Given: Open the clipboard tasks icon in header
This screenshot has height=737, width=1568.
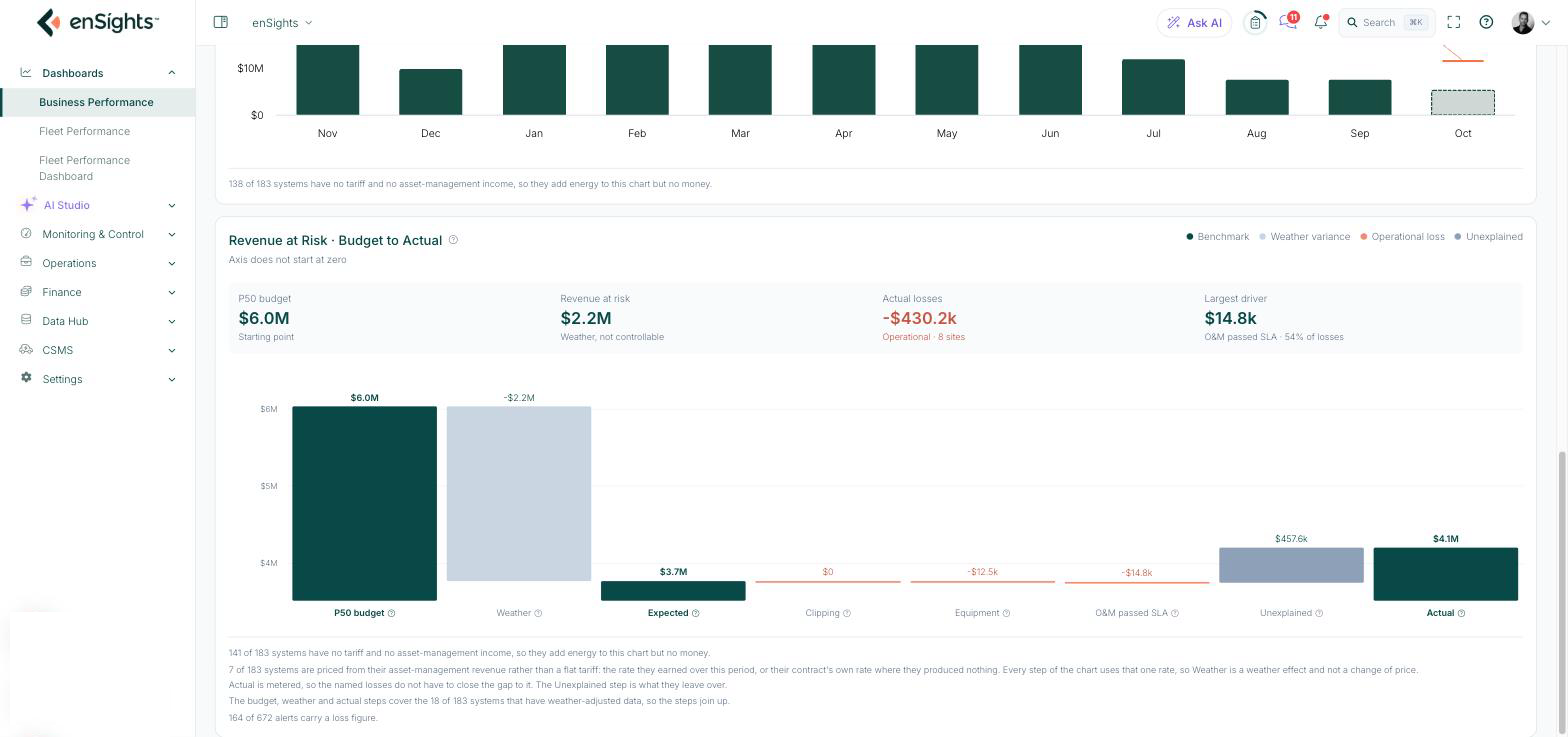Looking at the screenshot, I should pos(1255,22).
